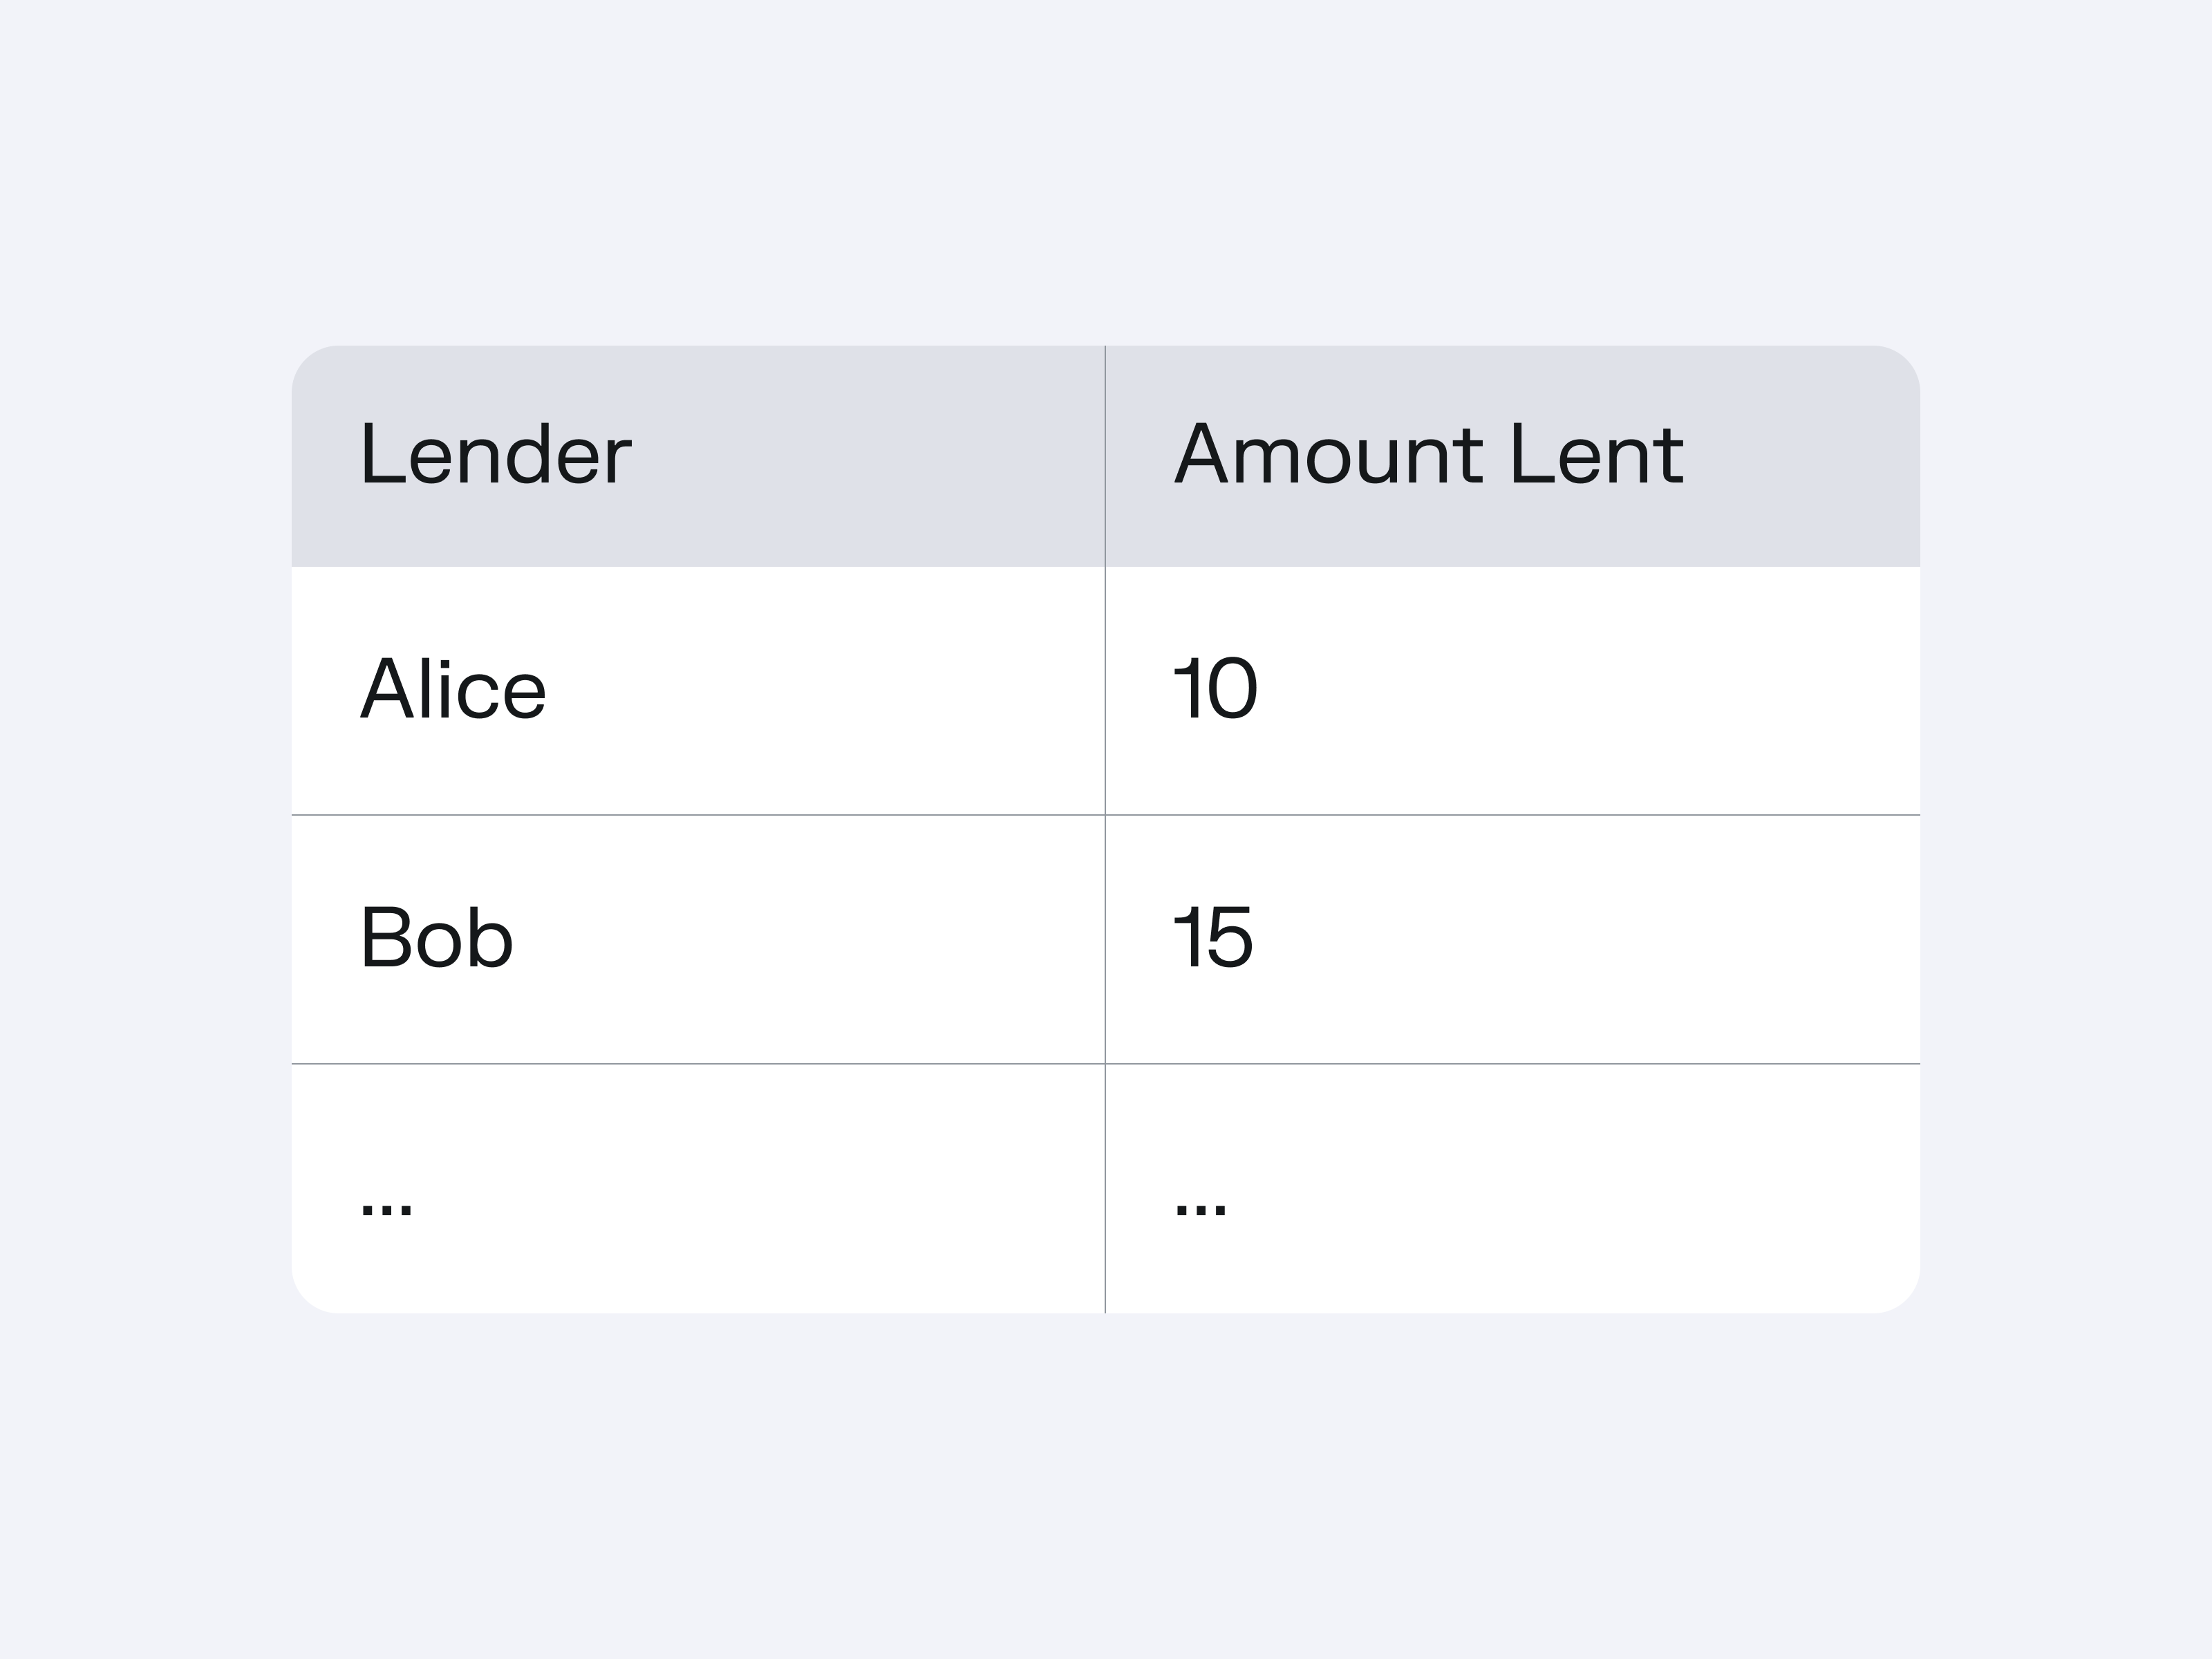
Task: Click the column divider in the header row
Action: 1105,456
